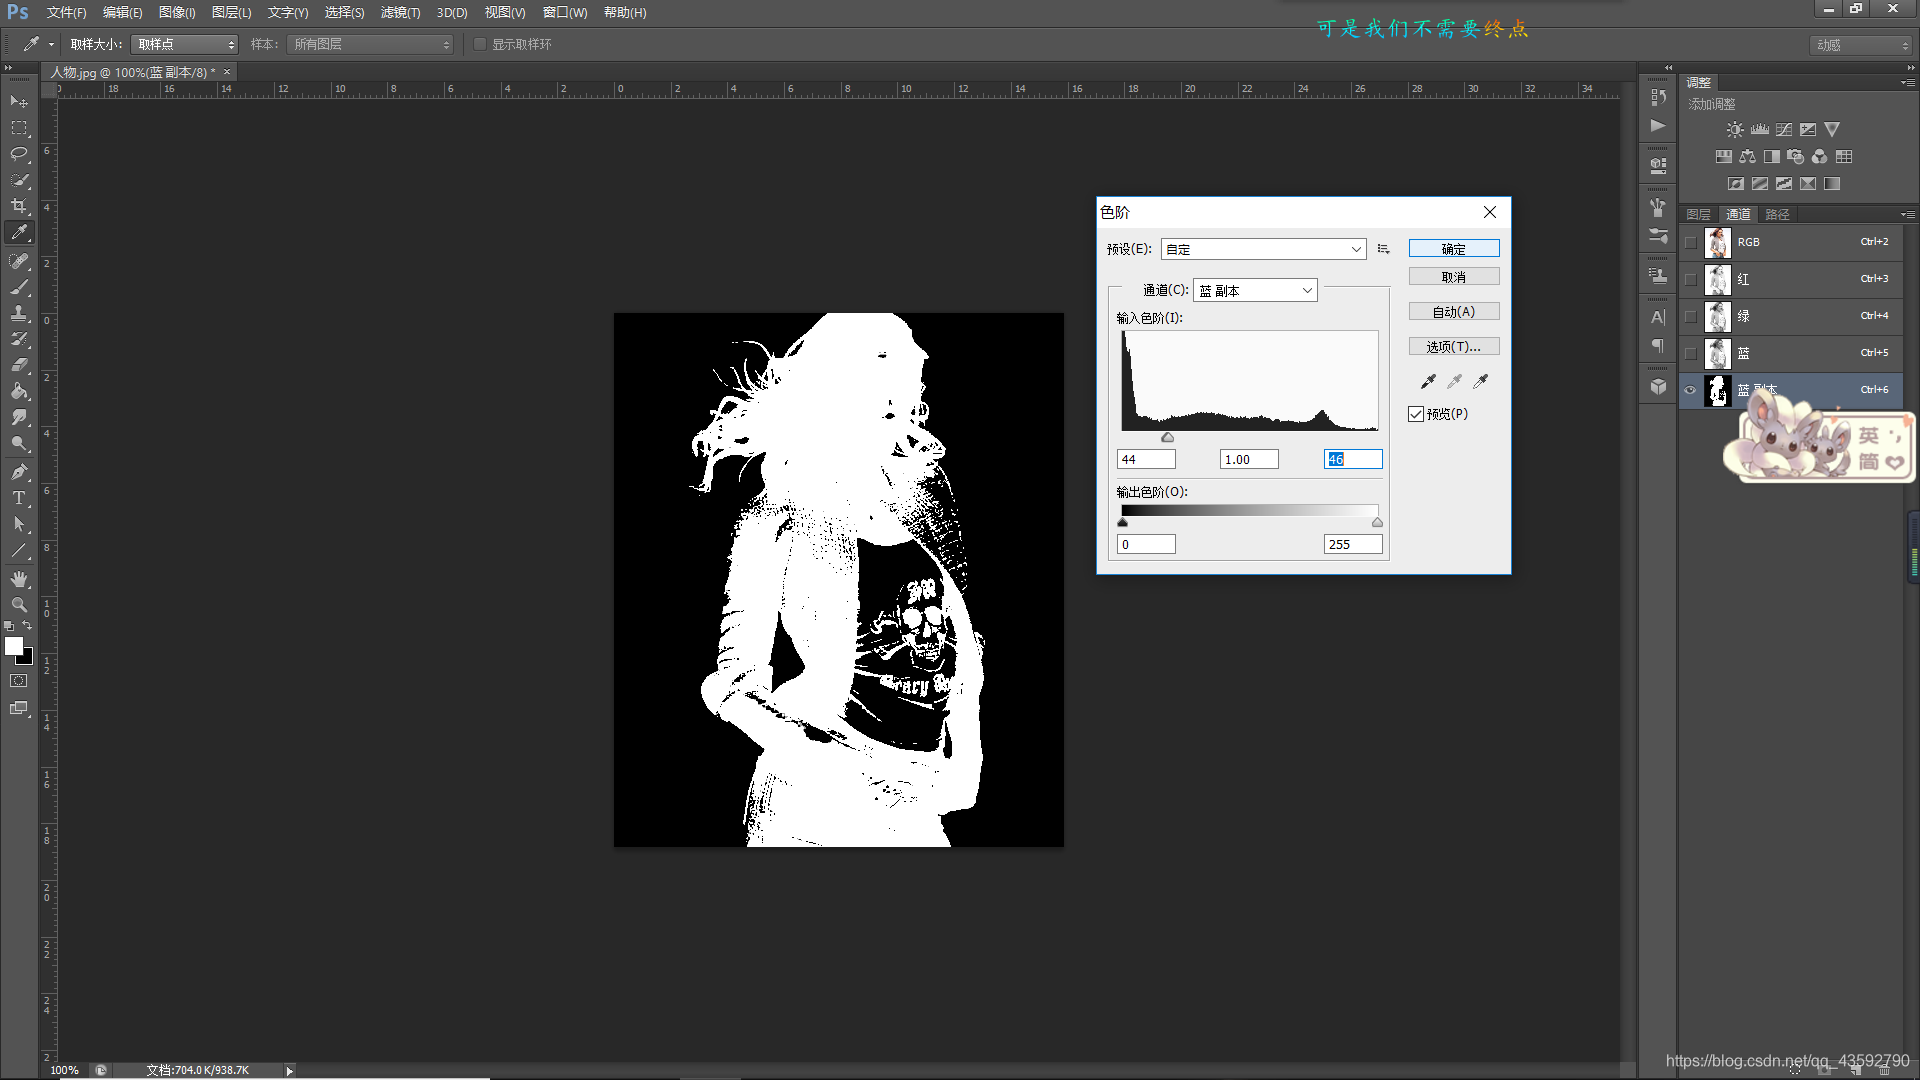
Task: Click the 确定 confirm button
Action: [x=1453, y=249]
